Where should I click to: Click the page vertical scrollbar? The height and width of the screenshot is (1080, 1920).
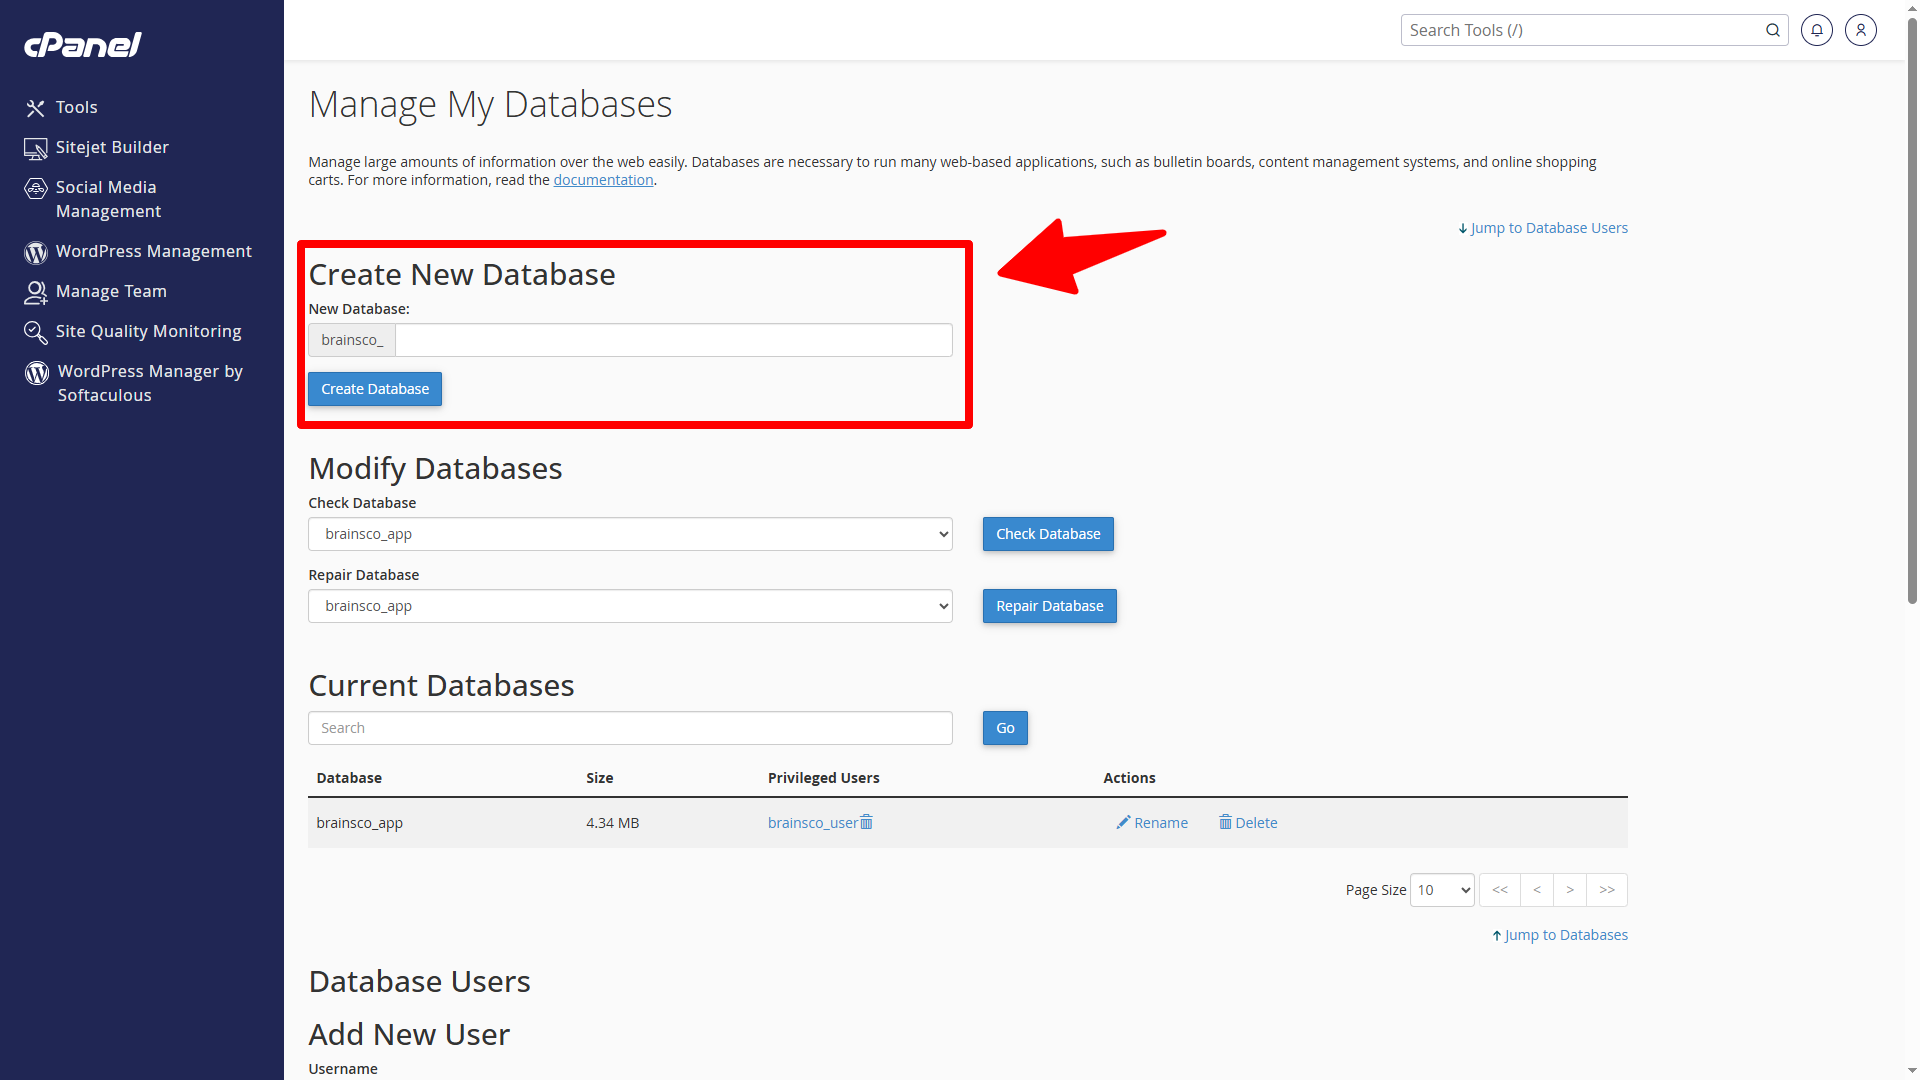(1912, 311)
